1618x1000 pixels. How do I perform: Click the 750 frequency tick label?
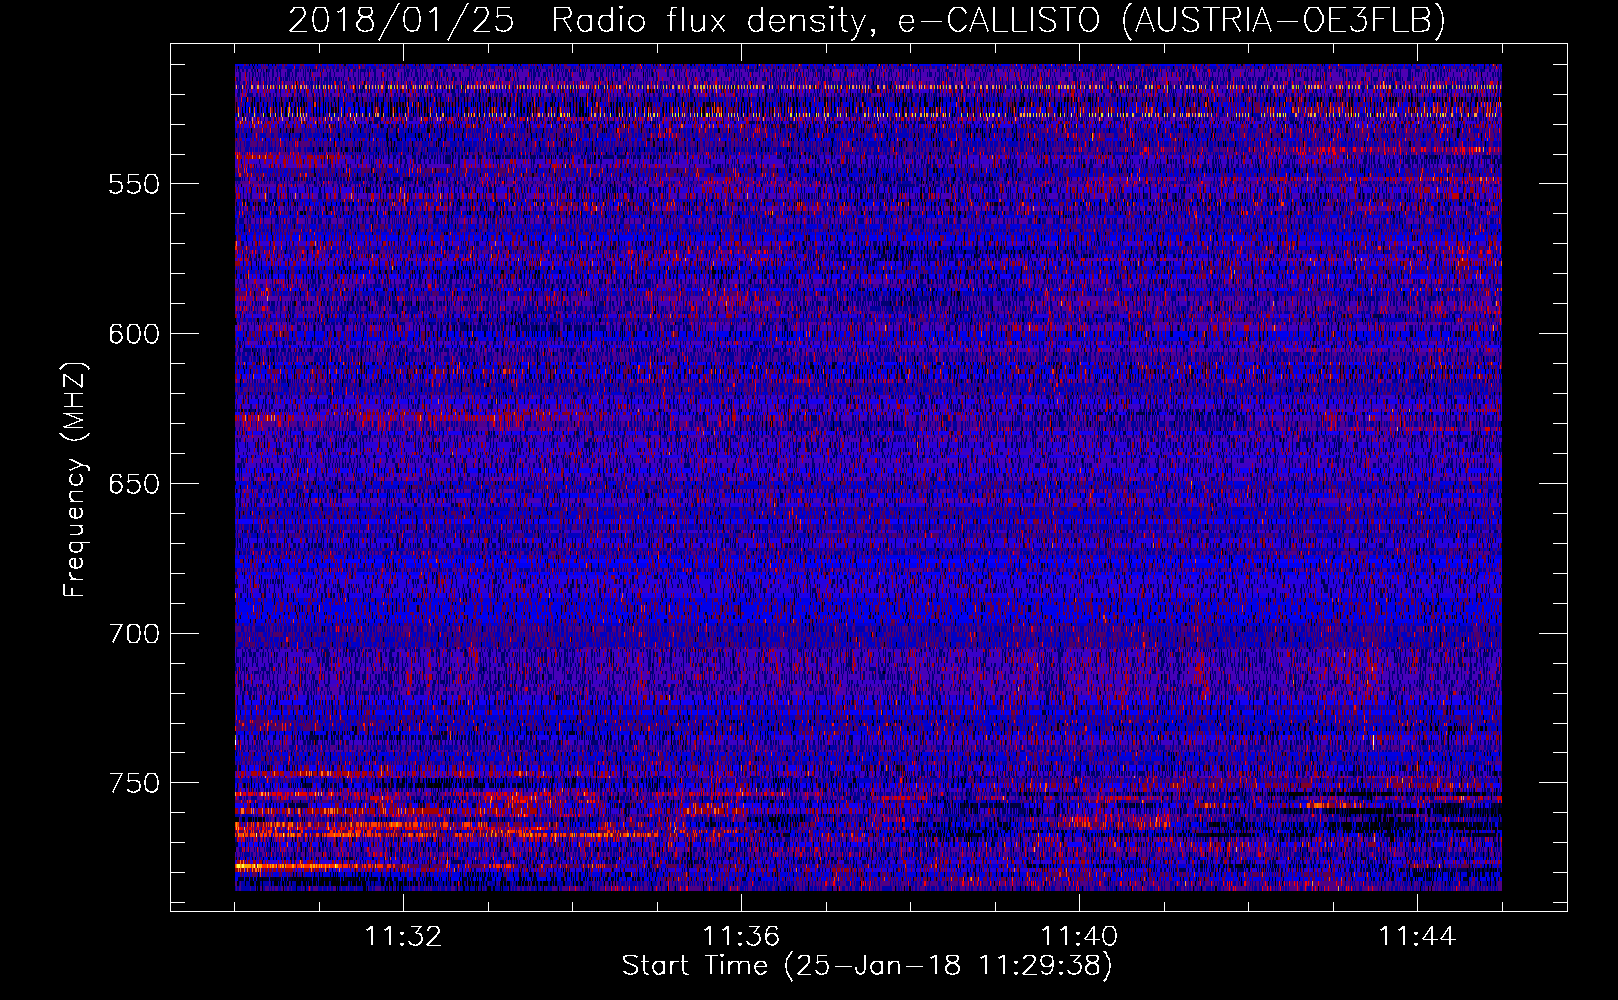134,783
